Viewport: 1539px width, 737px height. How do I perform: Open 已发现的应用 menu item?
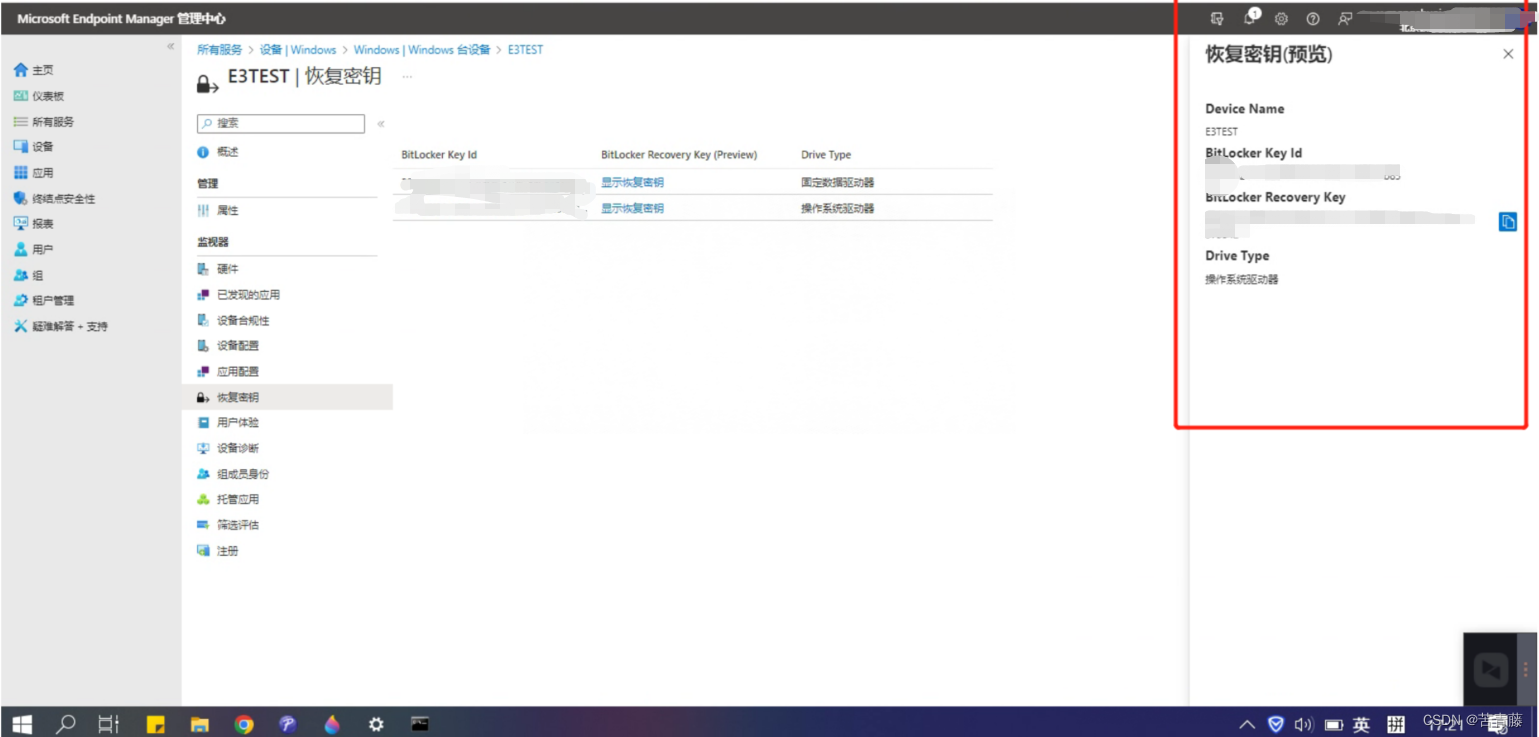tap(239, 295)
